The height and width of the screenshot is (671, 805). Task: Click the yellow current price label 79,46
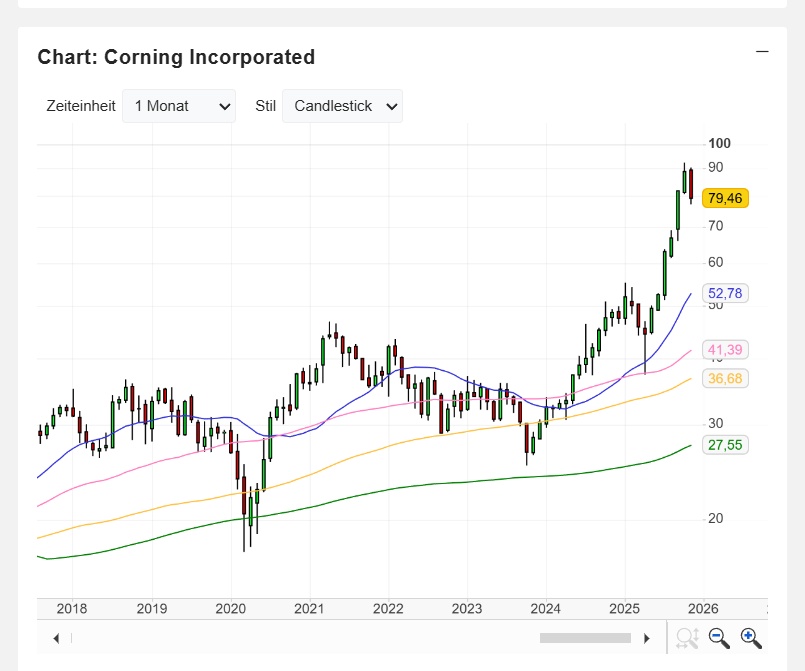tap(726, 198)
